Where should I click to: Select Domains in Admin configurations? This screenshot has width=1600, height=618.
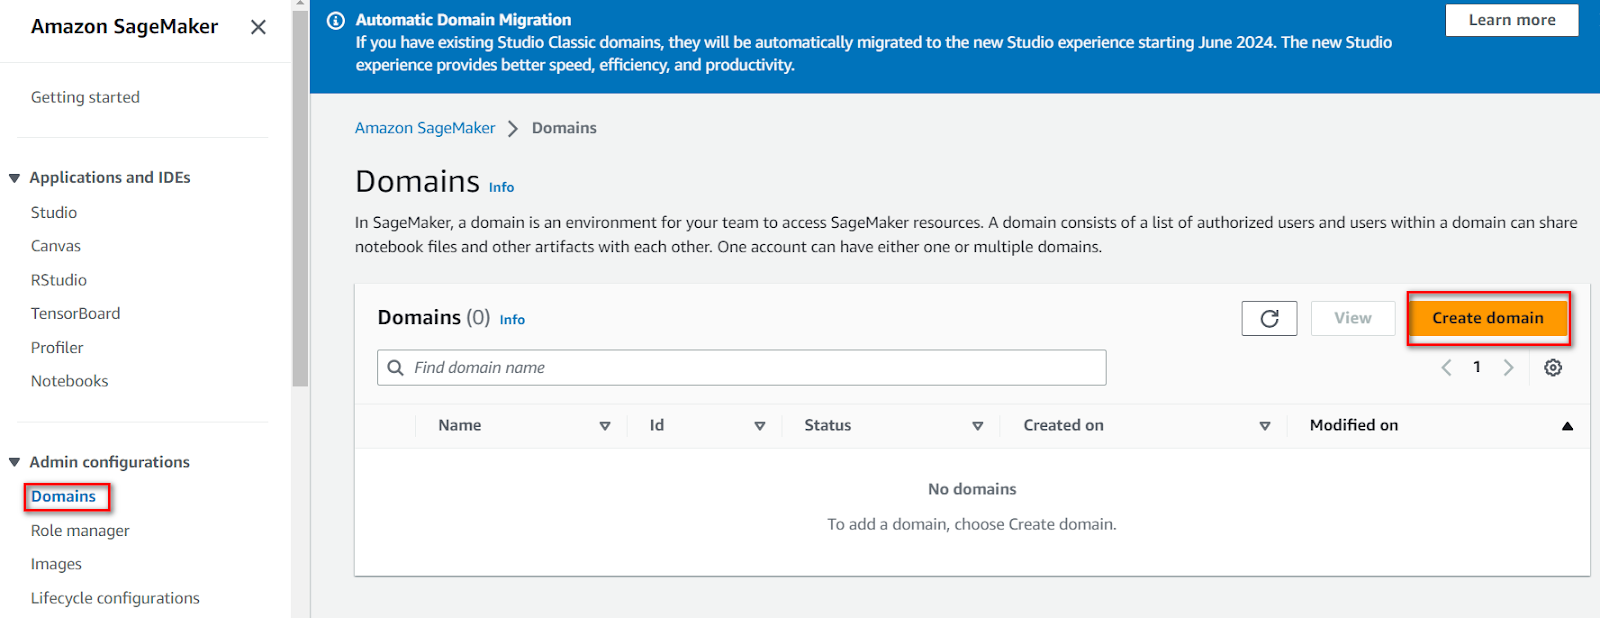click(x=64, y=496)
